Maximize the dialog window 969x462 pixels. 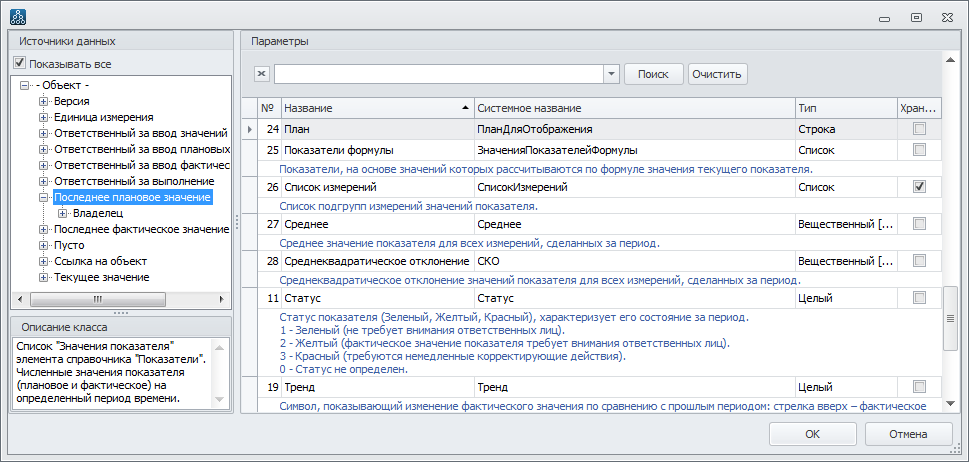[915, 17]
